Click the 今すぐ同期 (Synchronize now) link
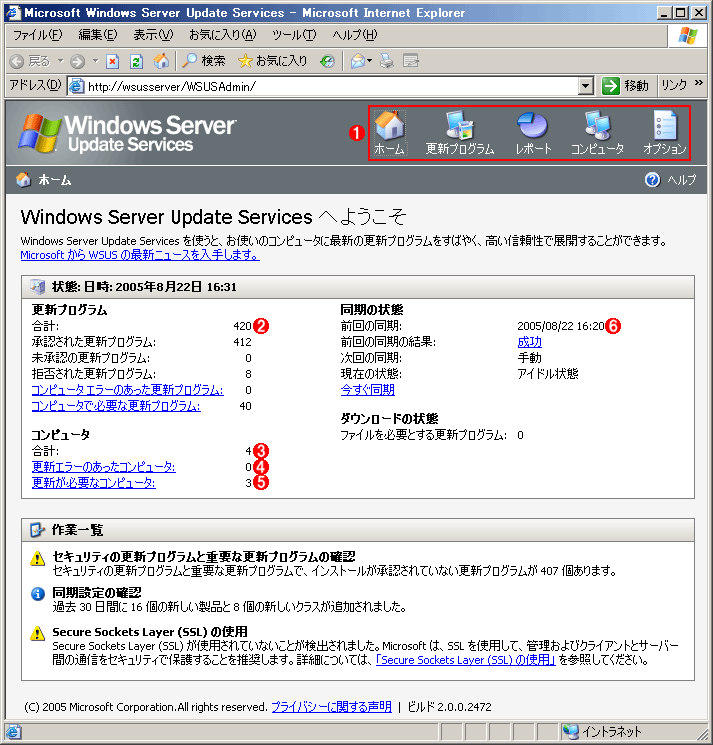The width and height of the screenshot is (713, 745). 367,390
